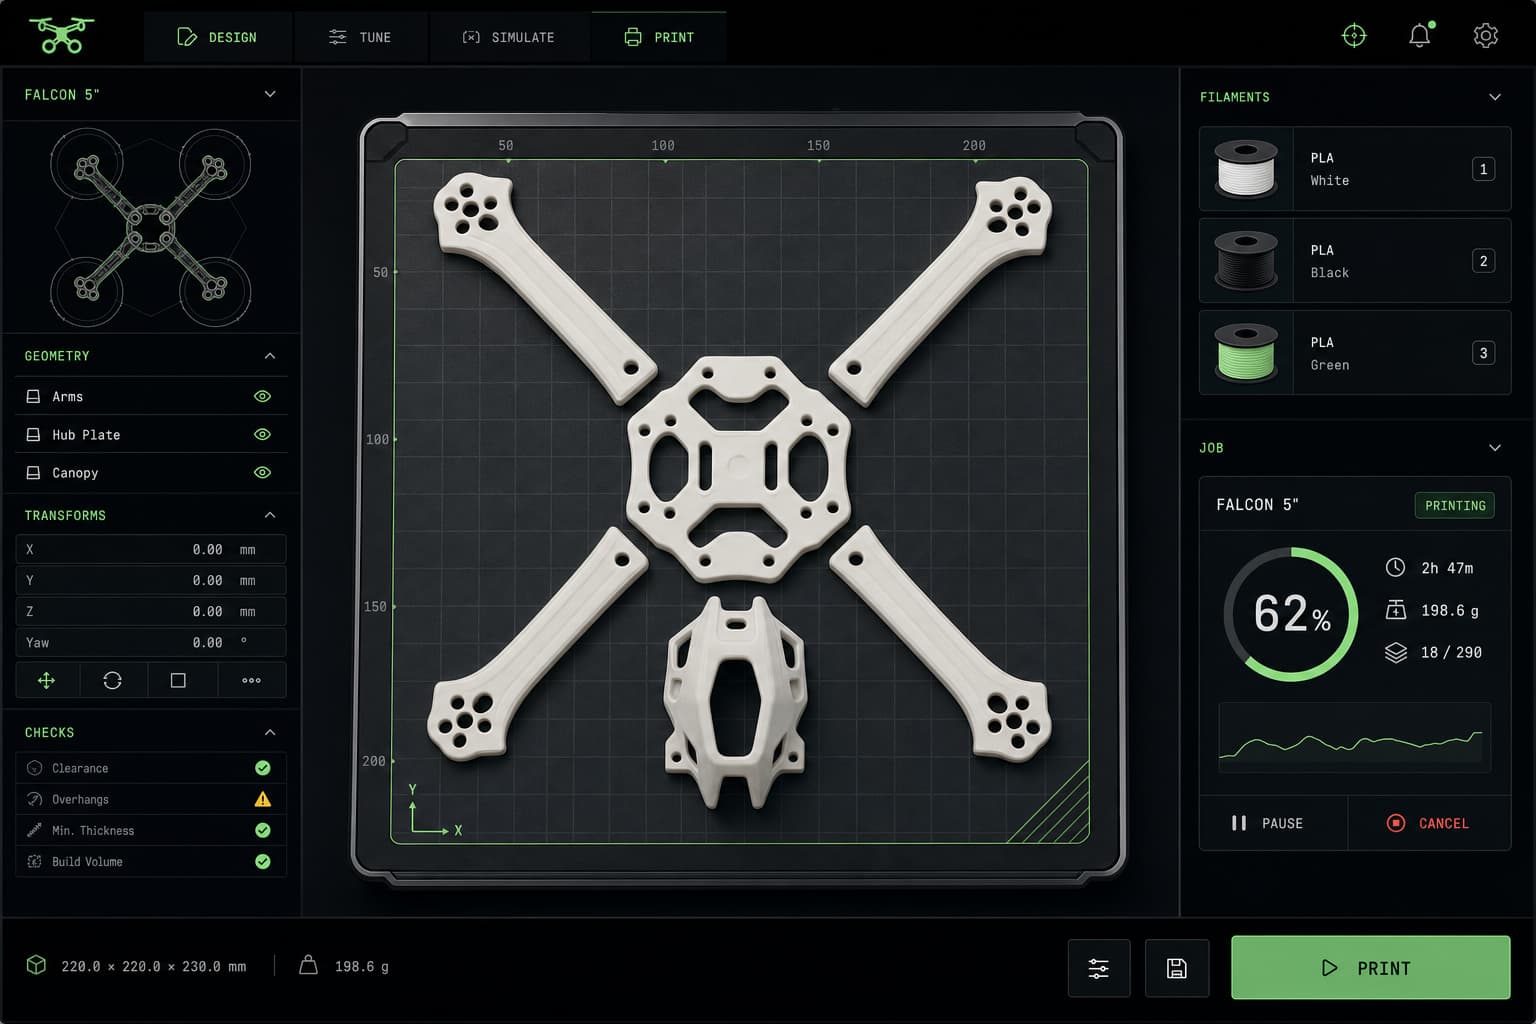The height and width of the screenshot is (1024, 1536).
Task: Select the rotate transform tool icon
Action: tap(112, 680)
